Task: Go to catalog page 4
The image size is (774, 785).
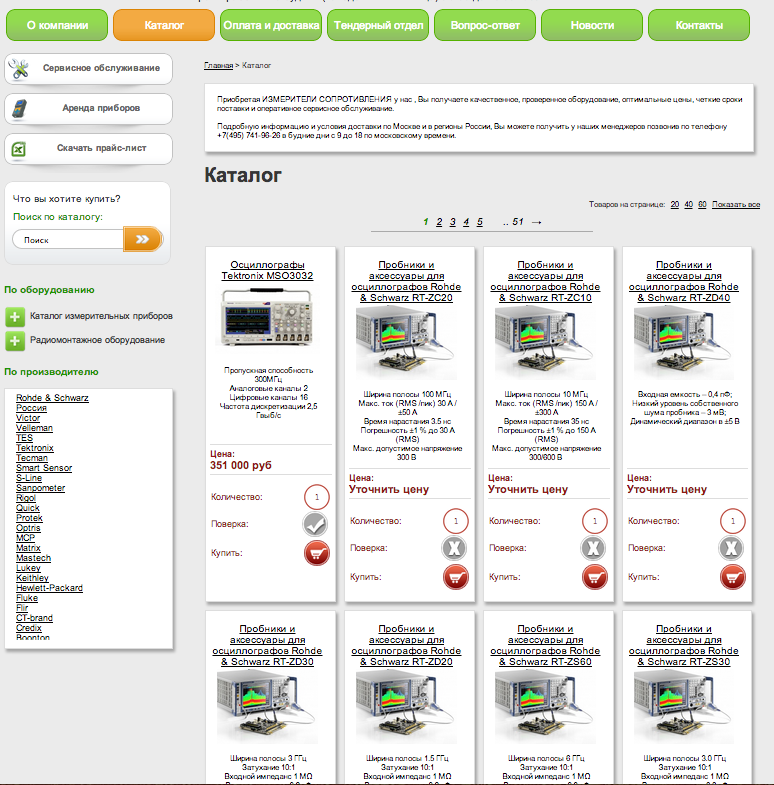Action: pyautogui.click(x=466, y=222)
